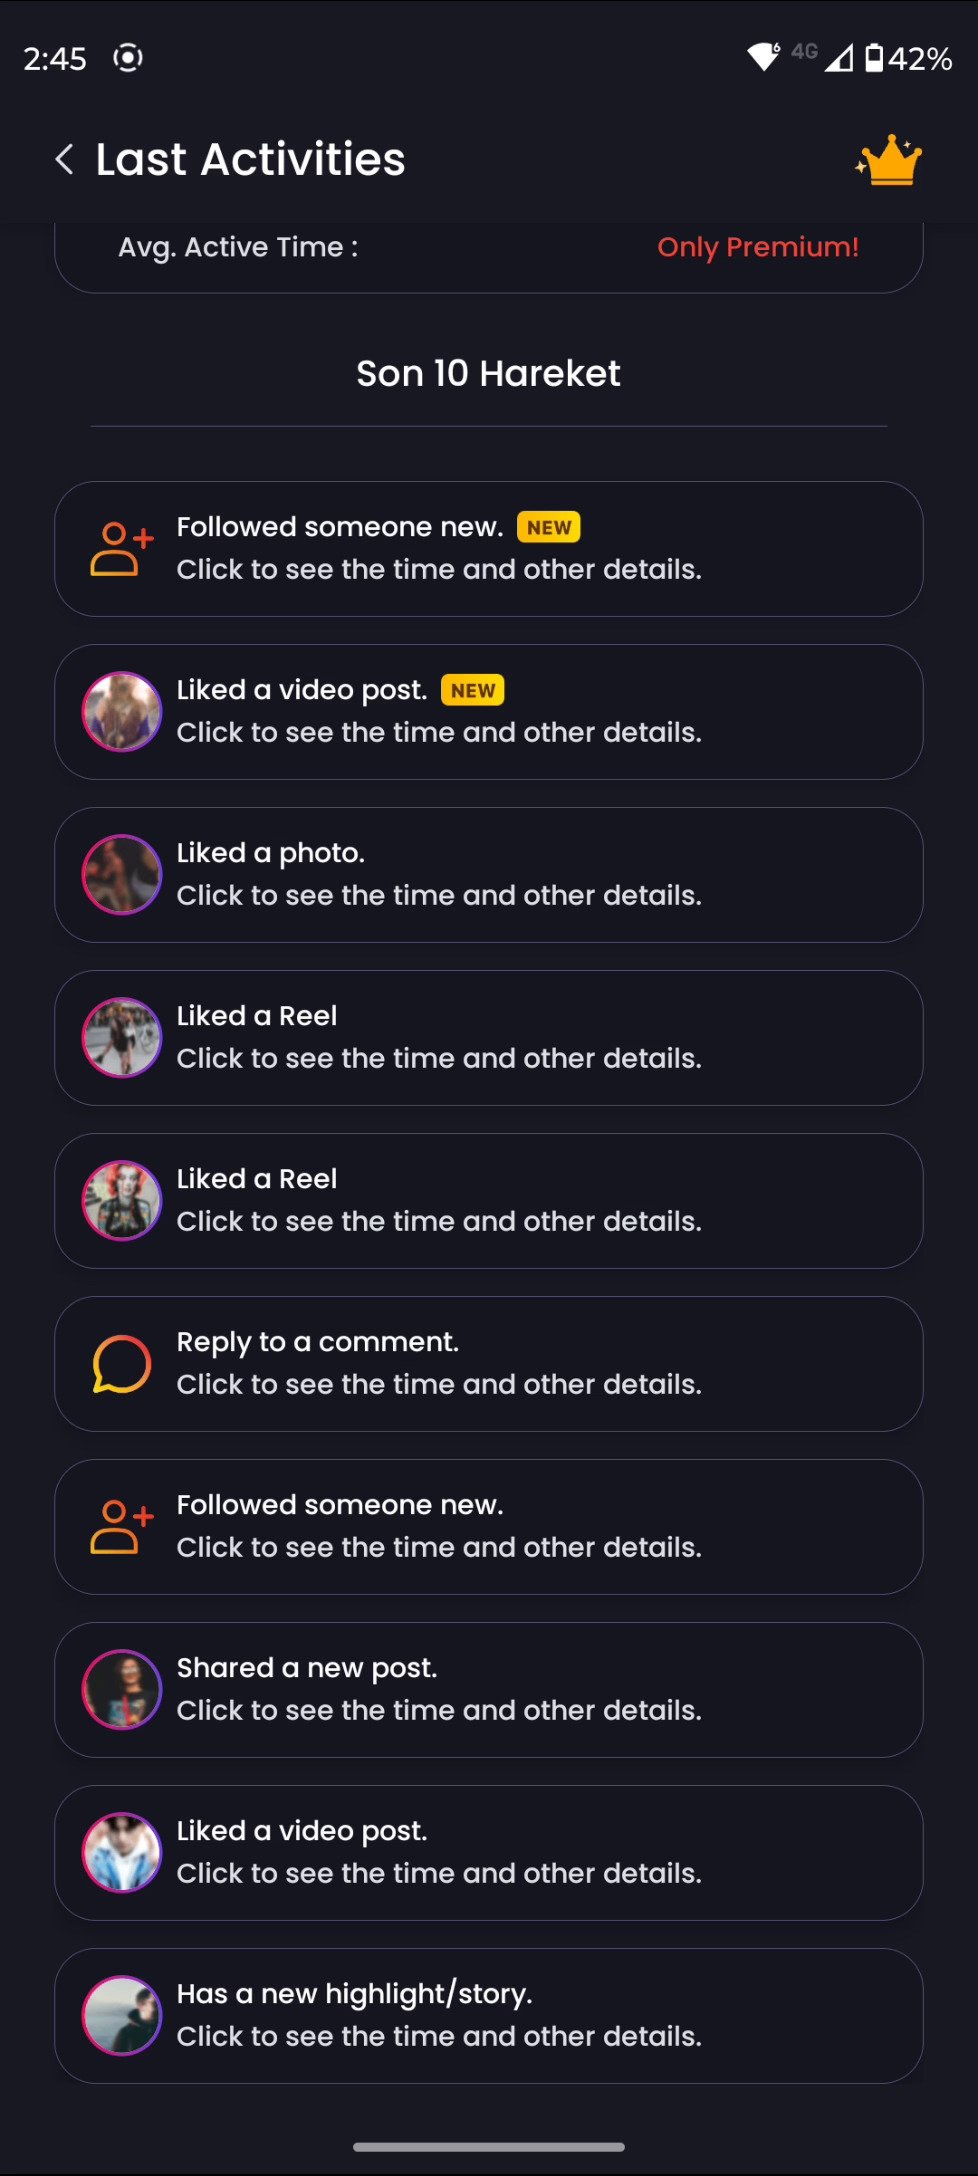Screen dimensions: 978x2176
Task: Open the new highlight/story avatar
Action: click(122, 2016)
